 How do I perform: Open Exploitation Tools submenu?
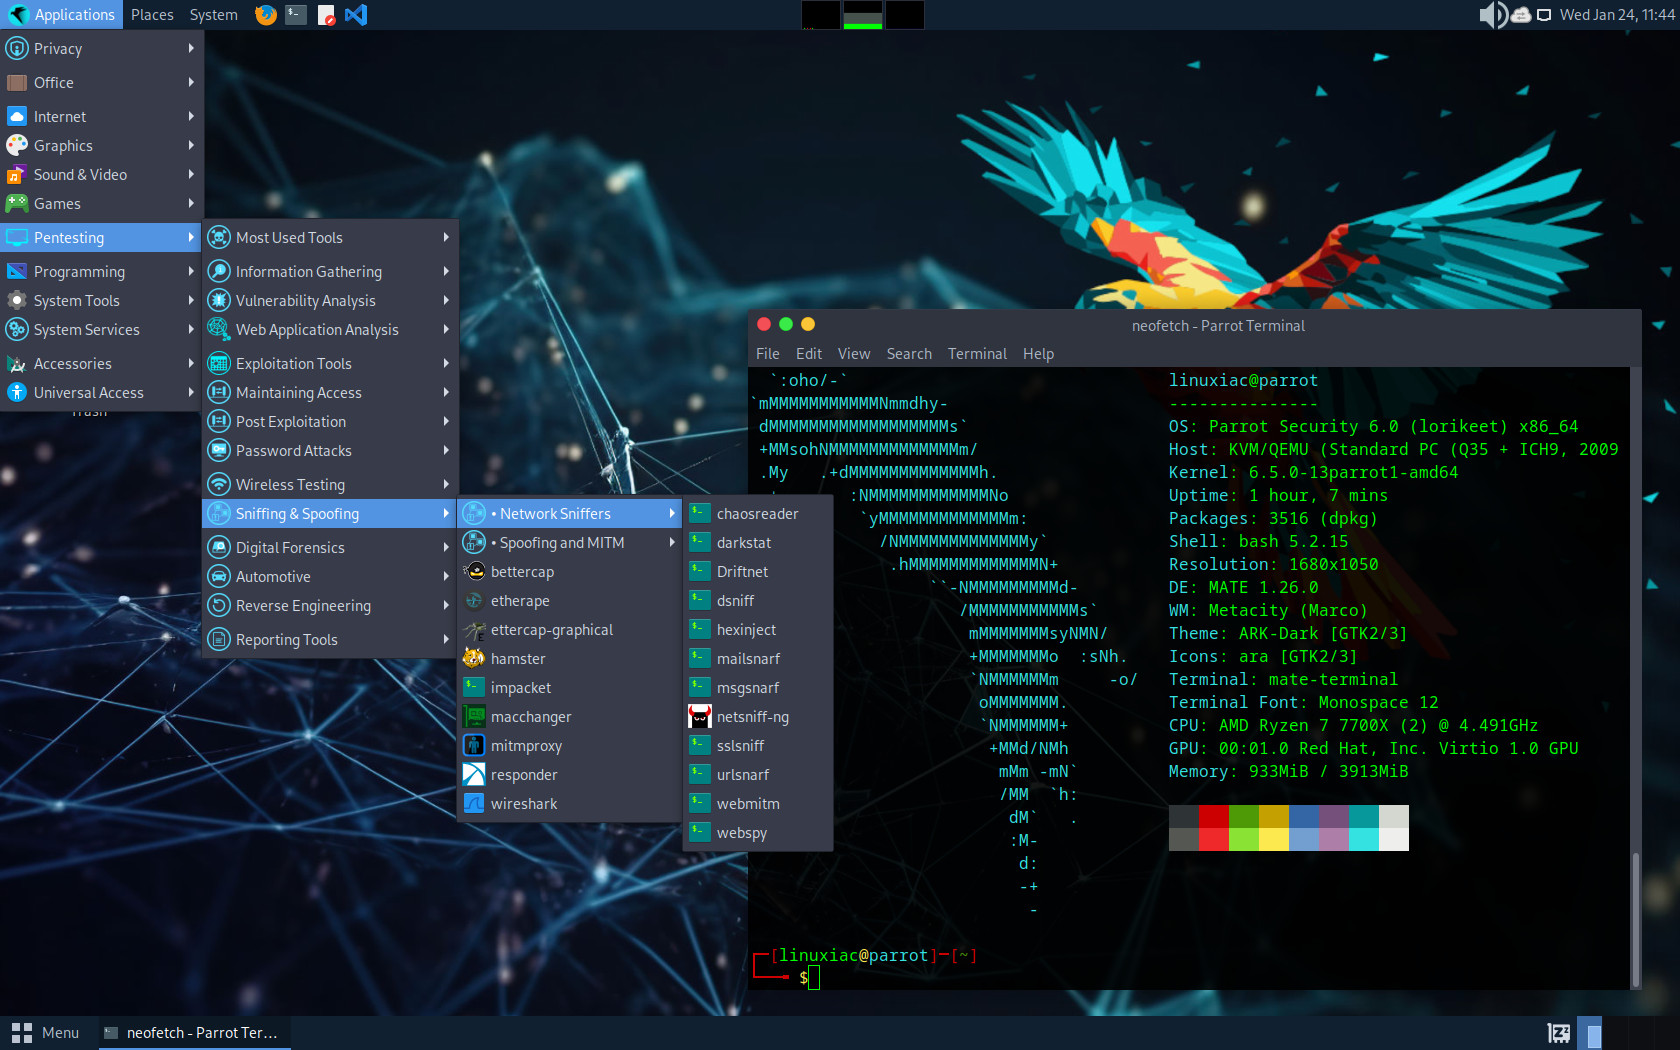[330, 364]
